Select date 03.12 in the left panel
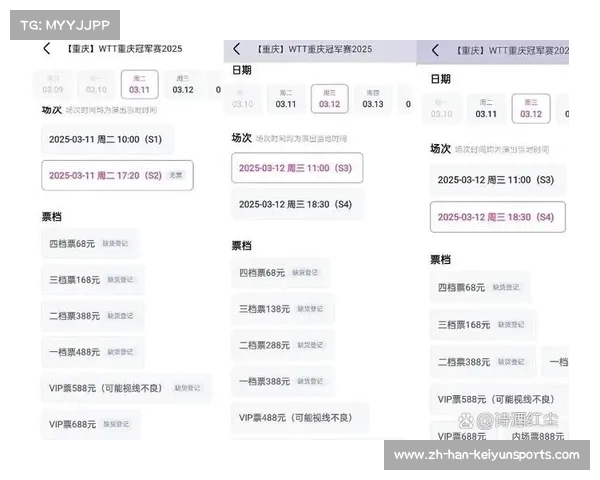The height and width of the screenshot is (480, 600). click(x=183, y=85)
